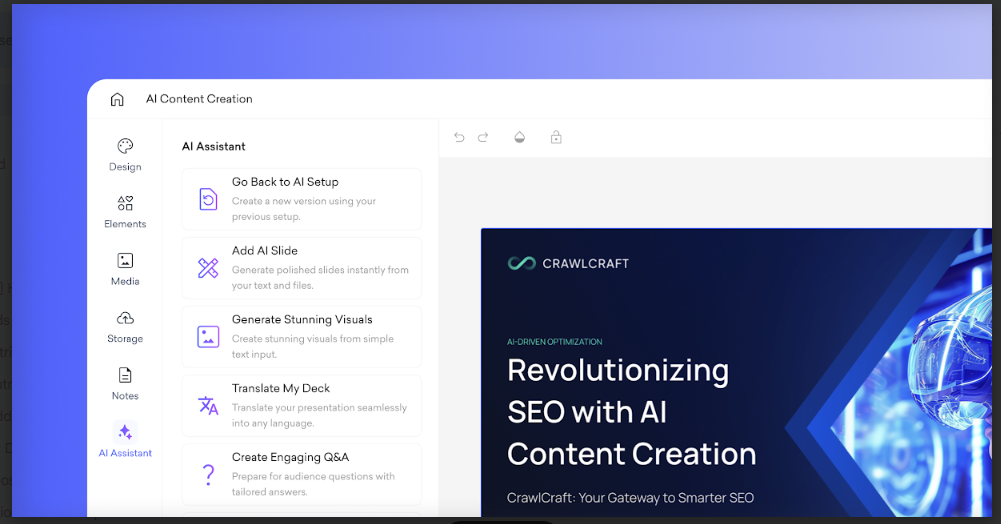Click the AI Assistant panel heading
1001x524 pixels.
[214, 146]
